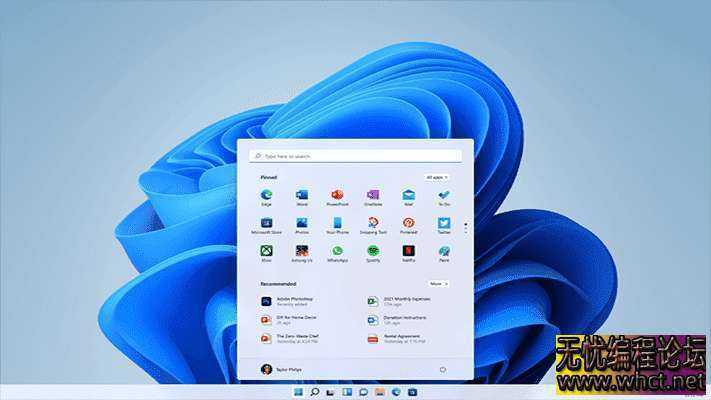This screenshot has width=711, height=400.
Task: Click the 'Type here to search' box
Action: [x=356, y=156]
